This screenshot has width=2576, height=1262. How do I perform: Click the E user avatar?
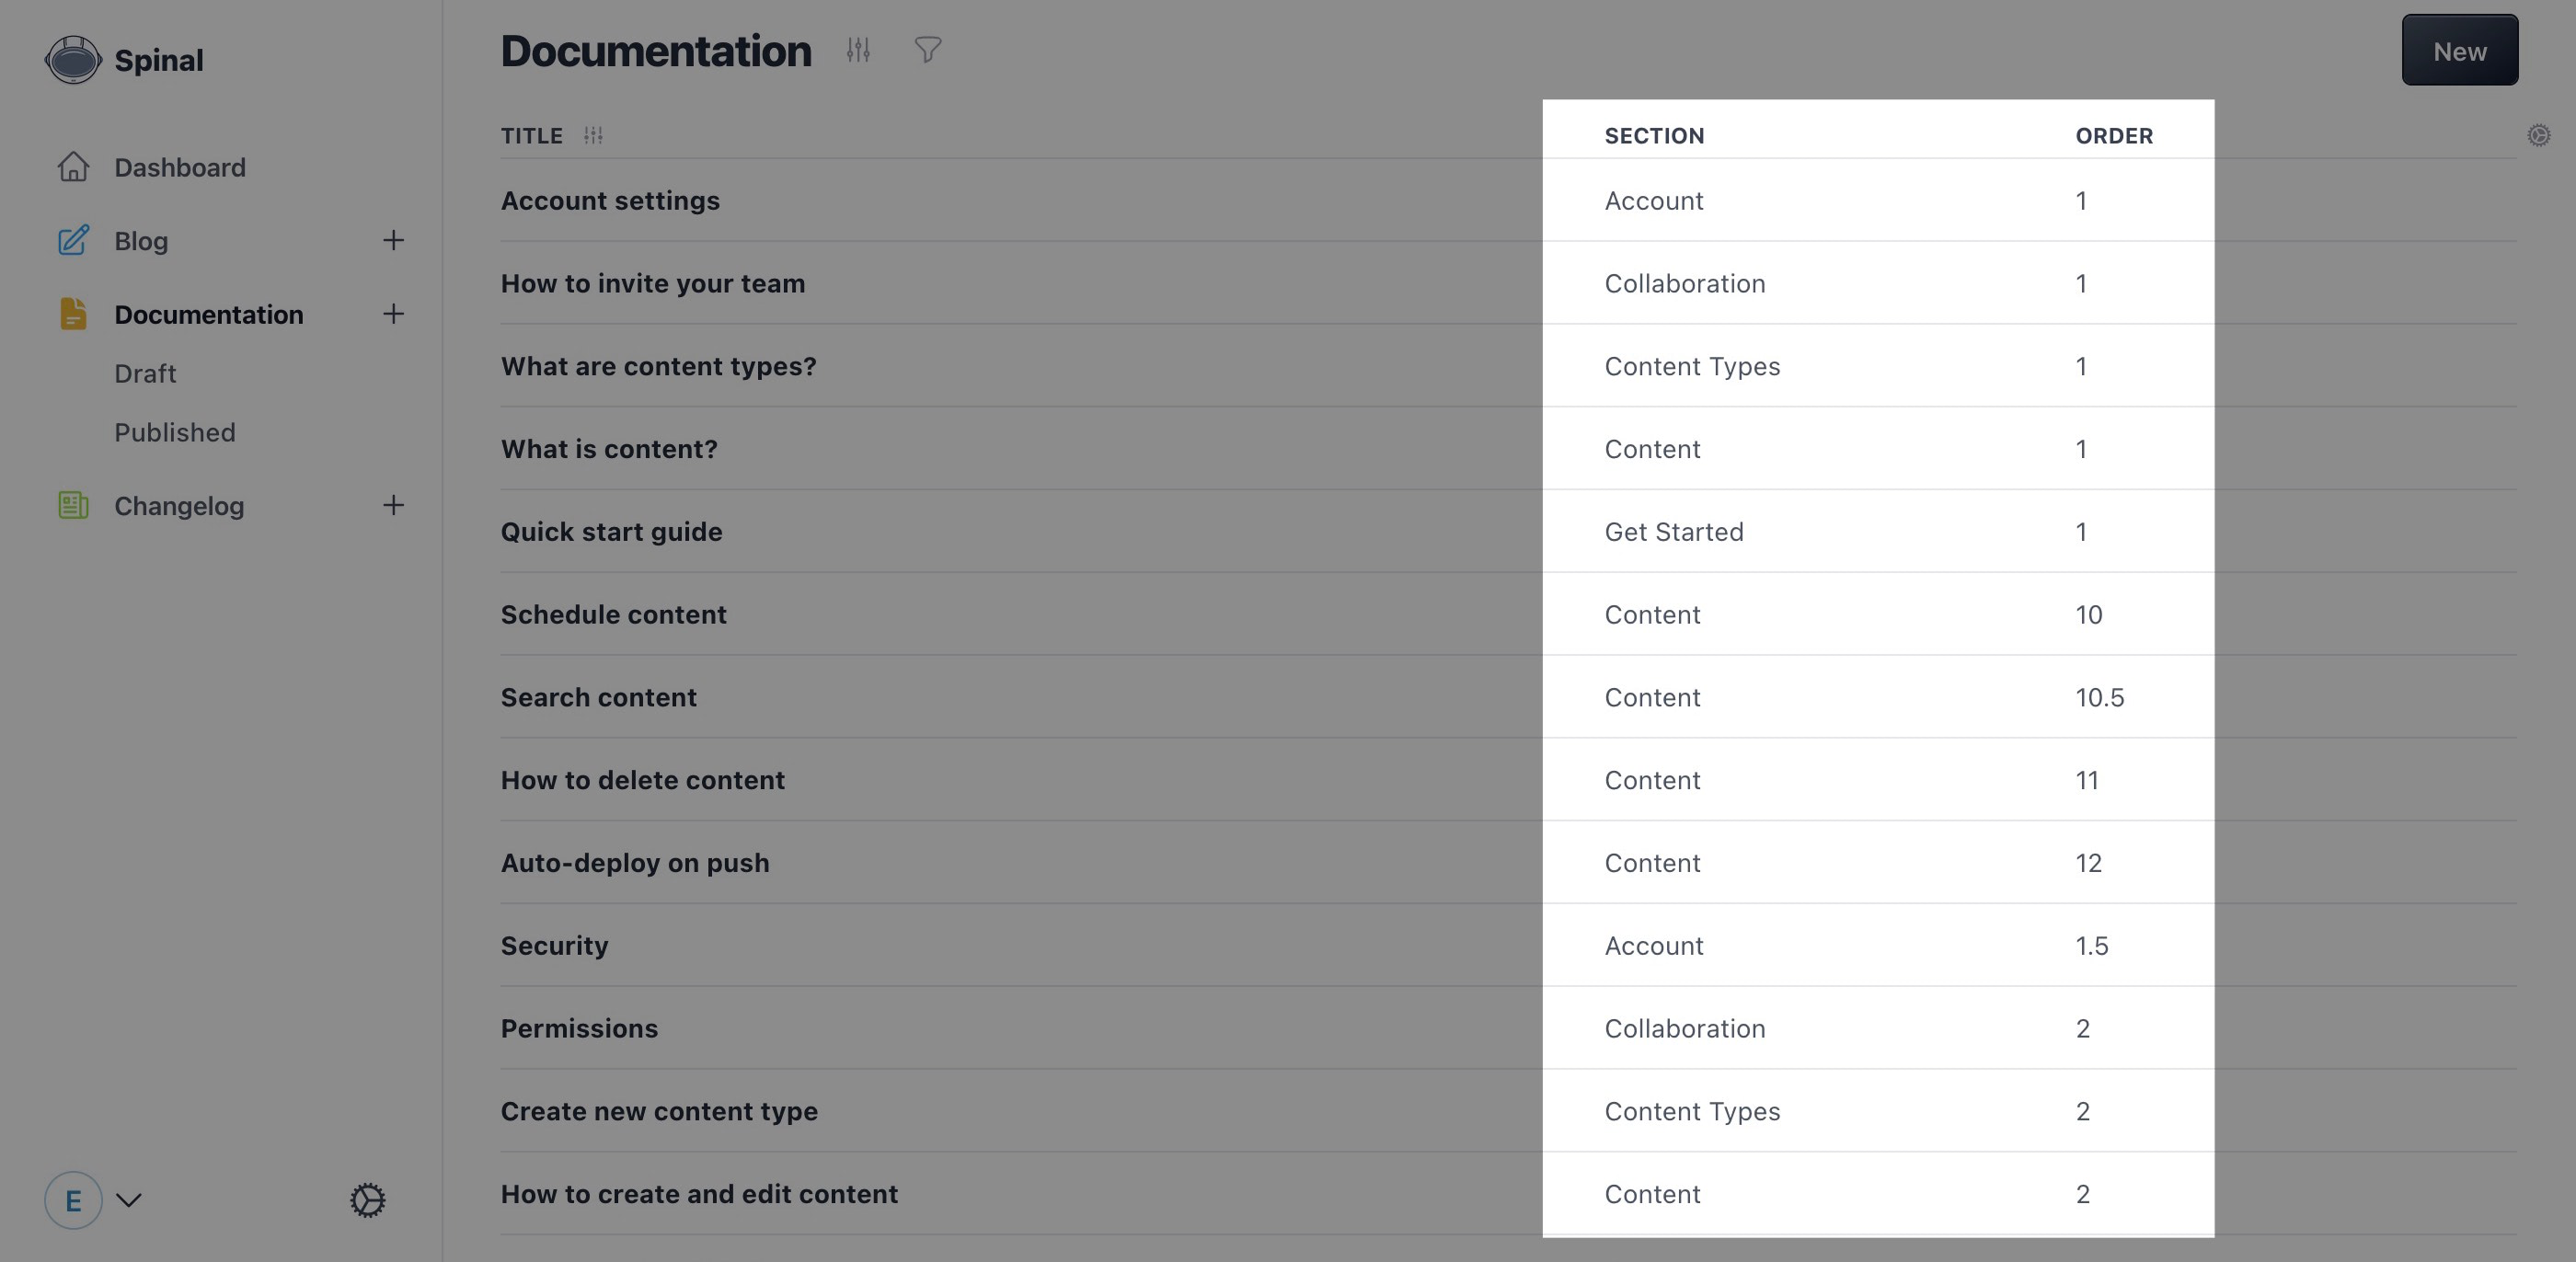click(73, 1200)
